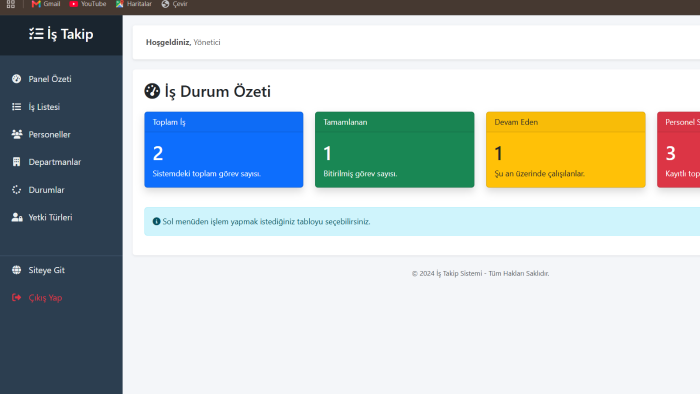700x394 pixels.
Task: Click the İş Listesi list icon
Action: pos(17,107)
